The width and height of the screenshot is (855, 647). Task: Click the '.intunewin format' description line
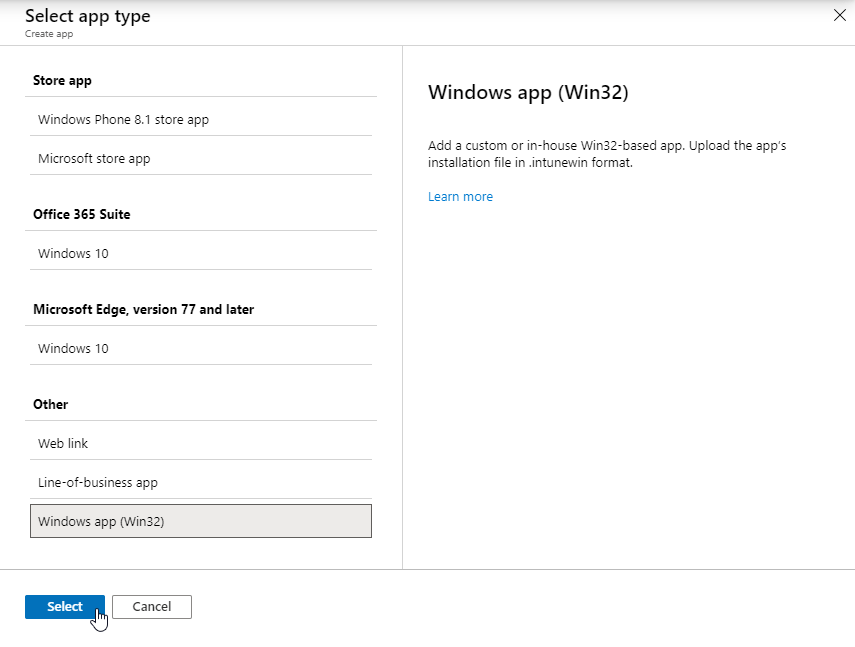coord(530,162)
